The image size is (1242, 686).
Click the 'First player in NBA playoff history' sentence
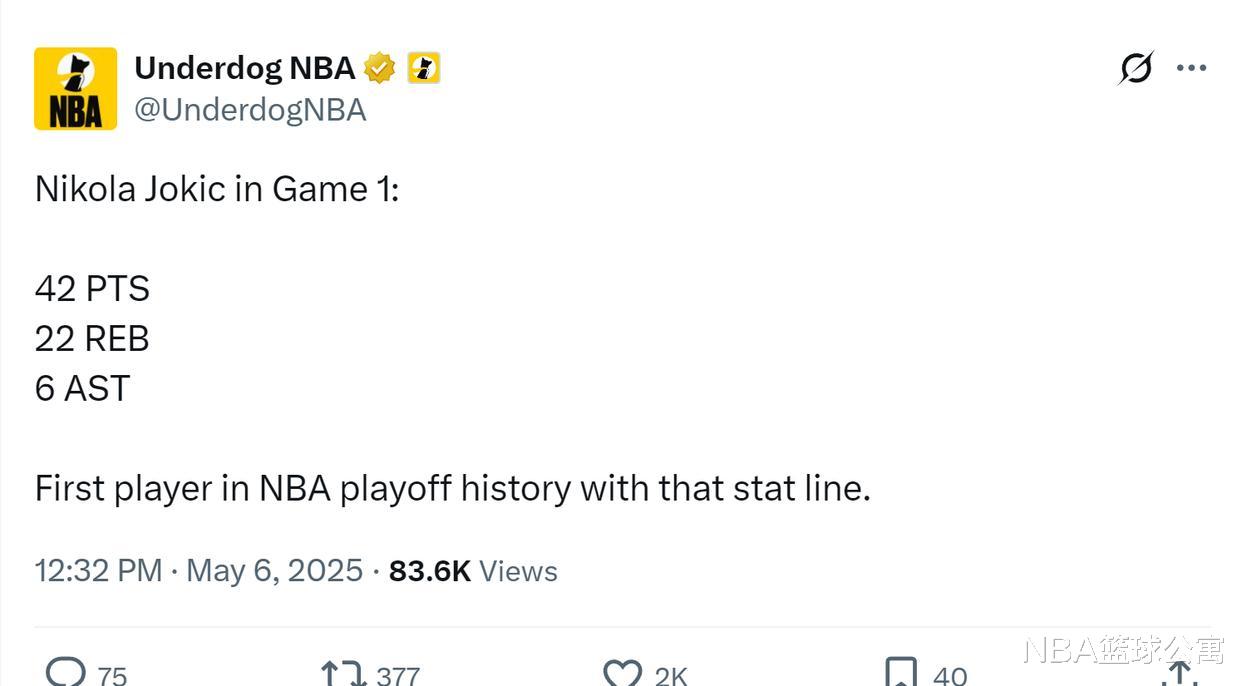tap(452, 489)
